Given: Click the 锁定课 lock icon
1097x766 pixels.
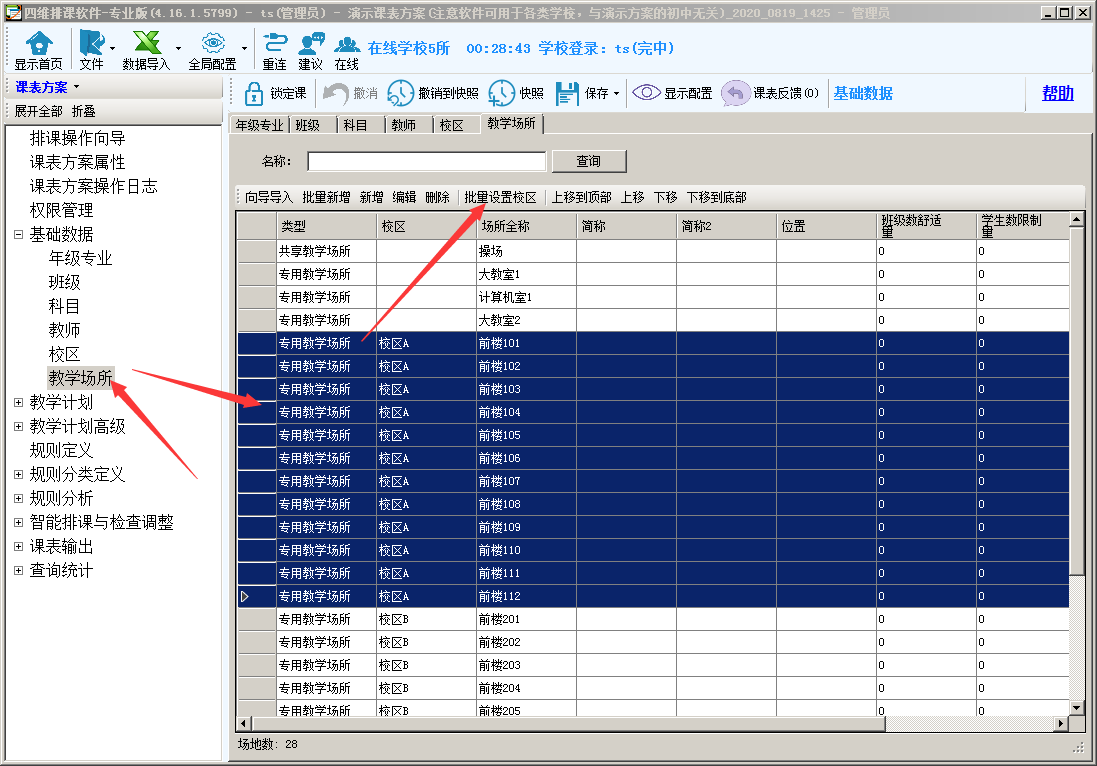Looking at the screenshot, I should tap(253, 93).
